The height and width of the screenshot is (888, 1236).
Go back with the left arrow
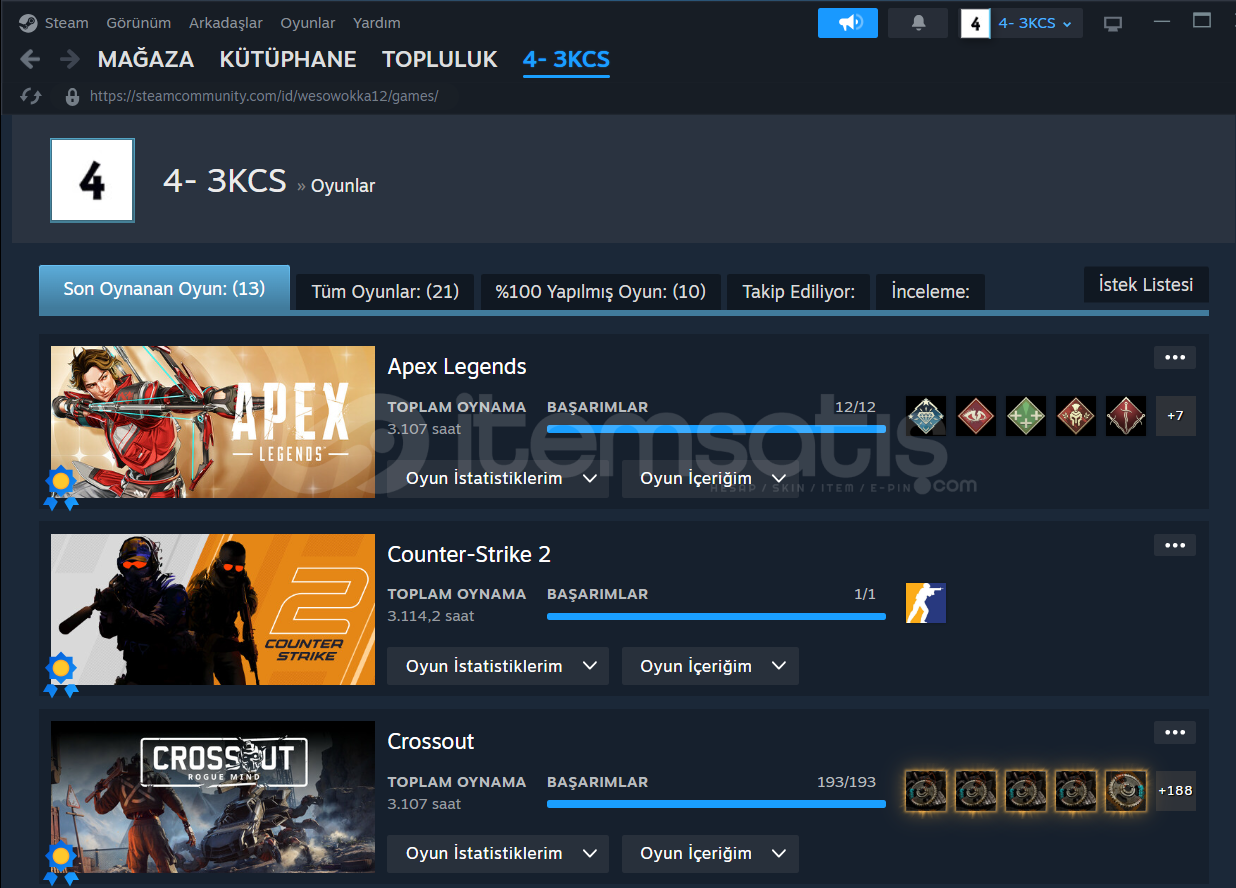click(30, 59)
